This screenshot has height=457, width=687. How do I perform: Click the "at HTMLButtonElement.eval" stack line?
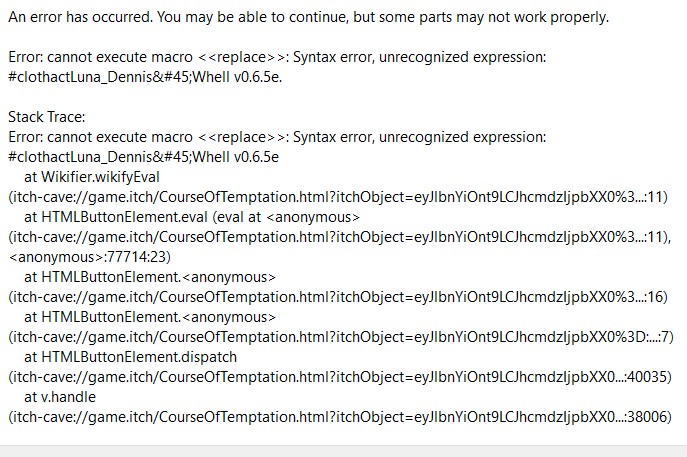pos(192,217)
